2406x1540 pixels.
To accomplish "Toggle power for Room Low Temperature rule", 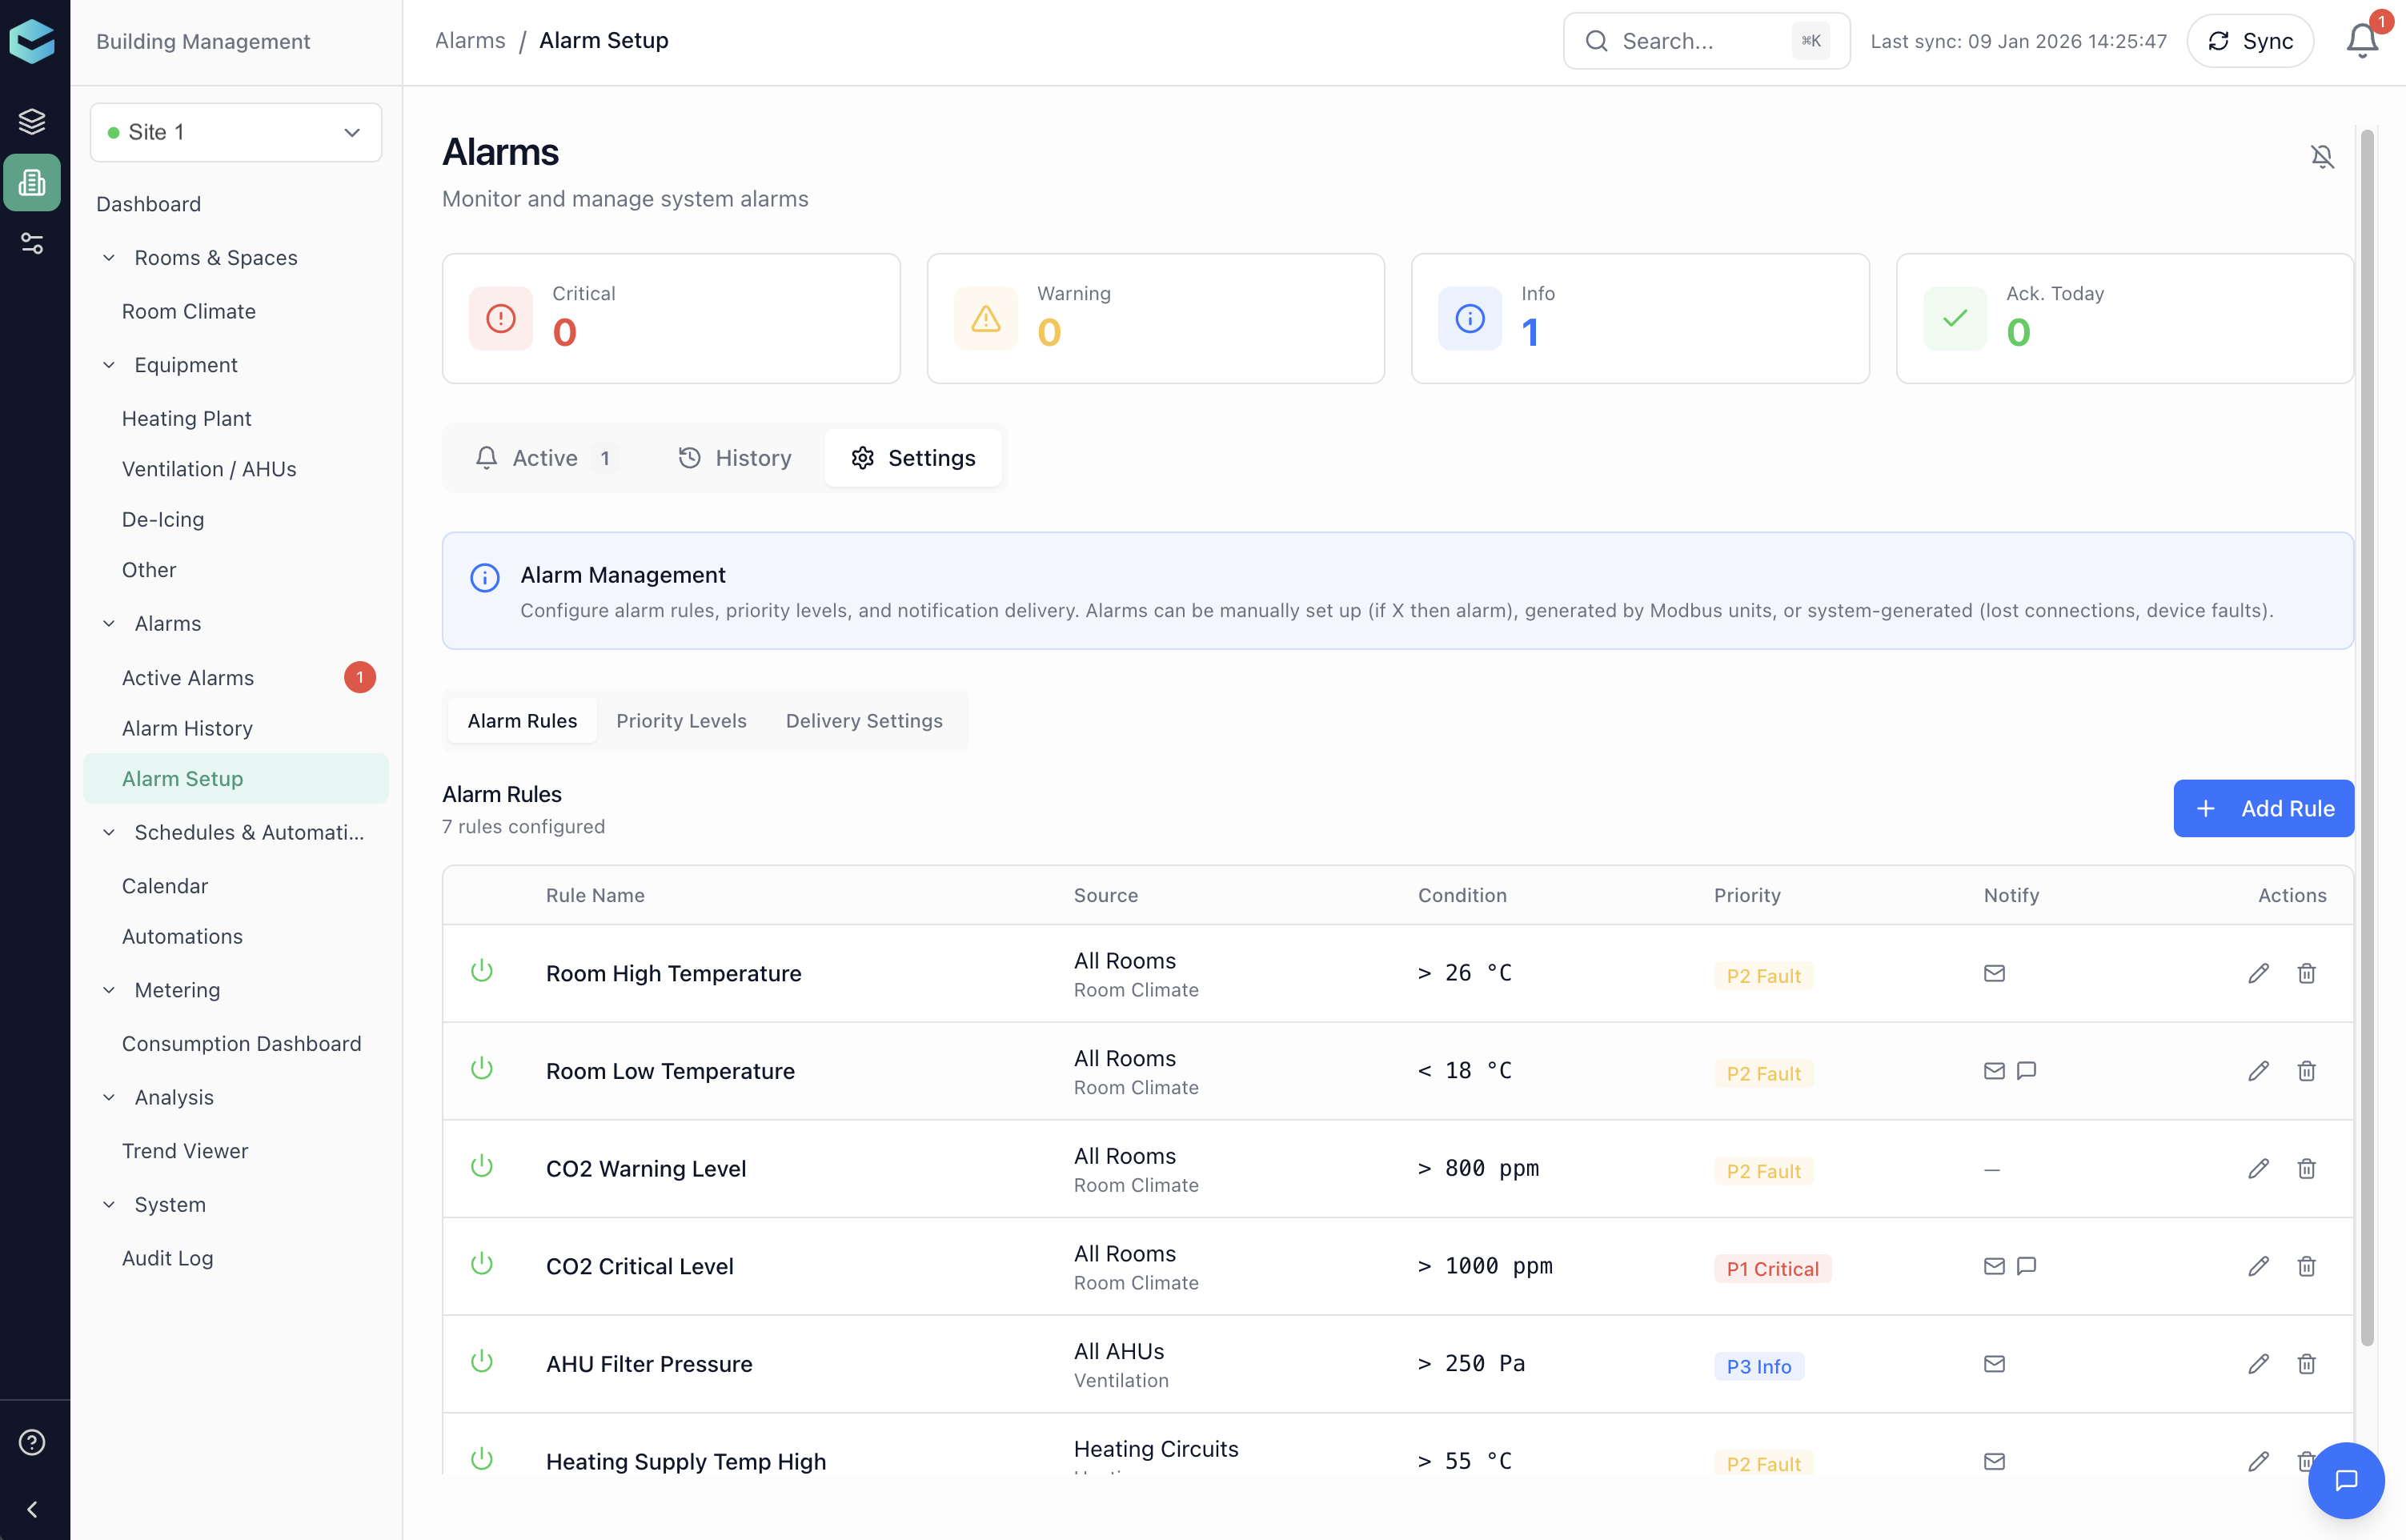I will click(x=482, y=1069).
